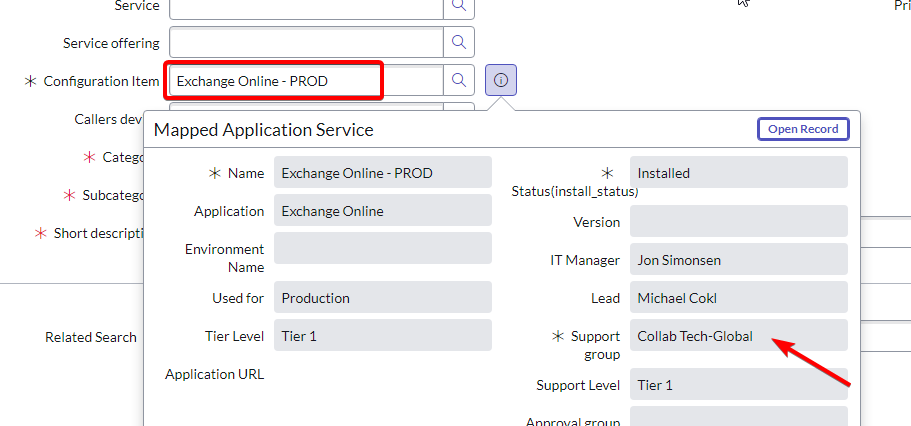Click the Mapped Application Service popup title

tap(263, 130)
